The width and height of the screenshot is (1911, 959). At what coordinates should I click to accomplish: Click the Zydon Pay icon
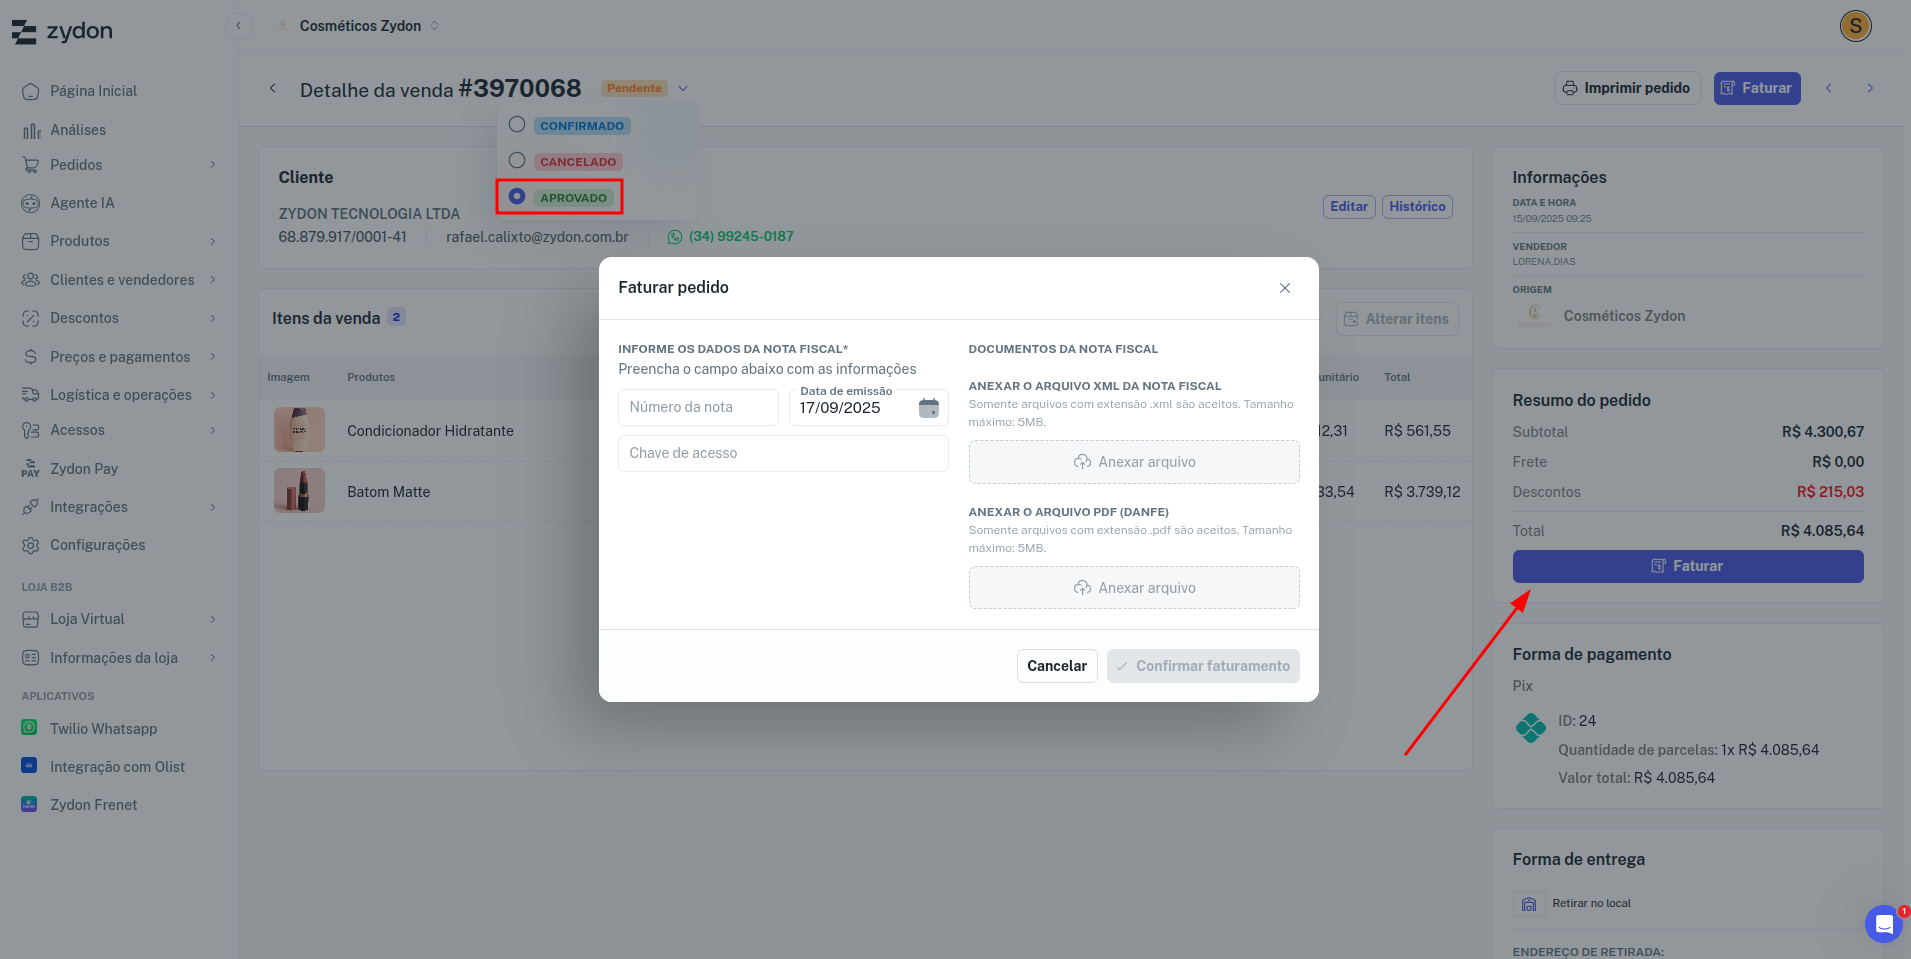pos(31,469)
